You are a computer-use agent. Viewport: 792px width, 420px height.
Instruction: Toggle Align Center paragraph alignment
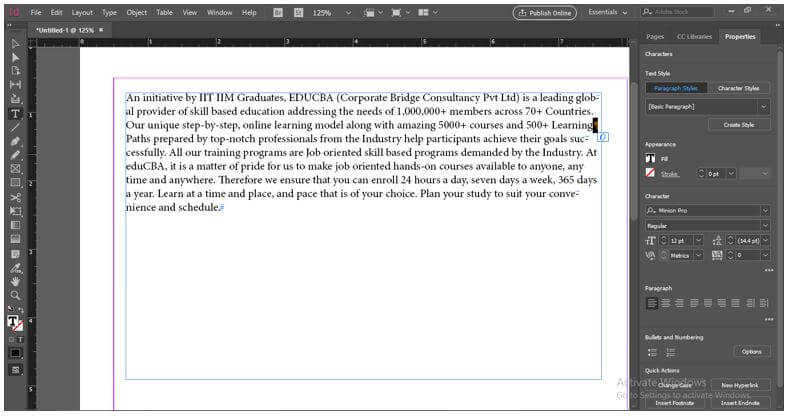tap(666, 303)
